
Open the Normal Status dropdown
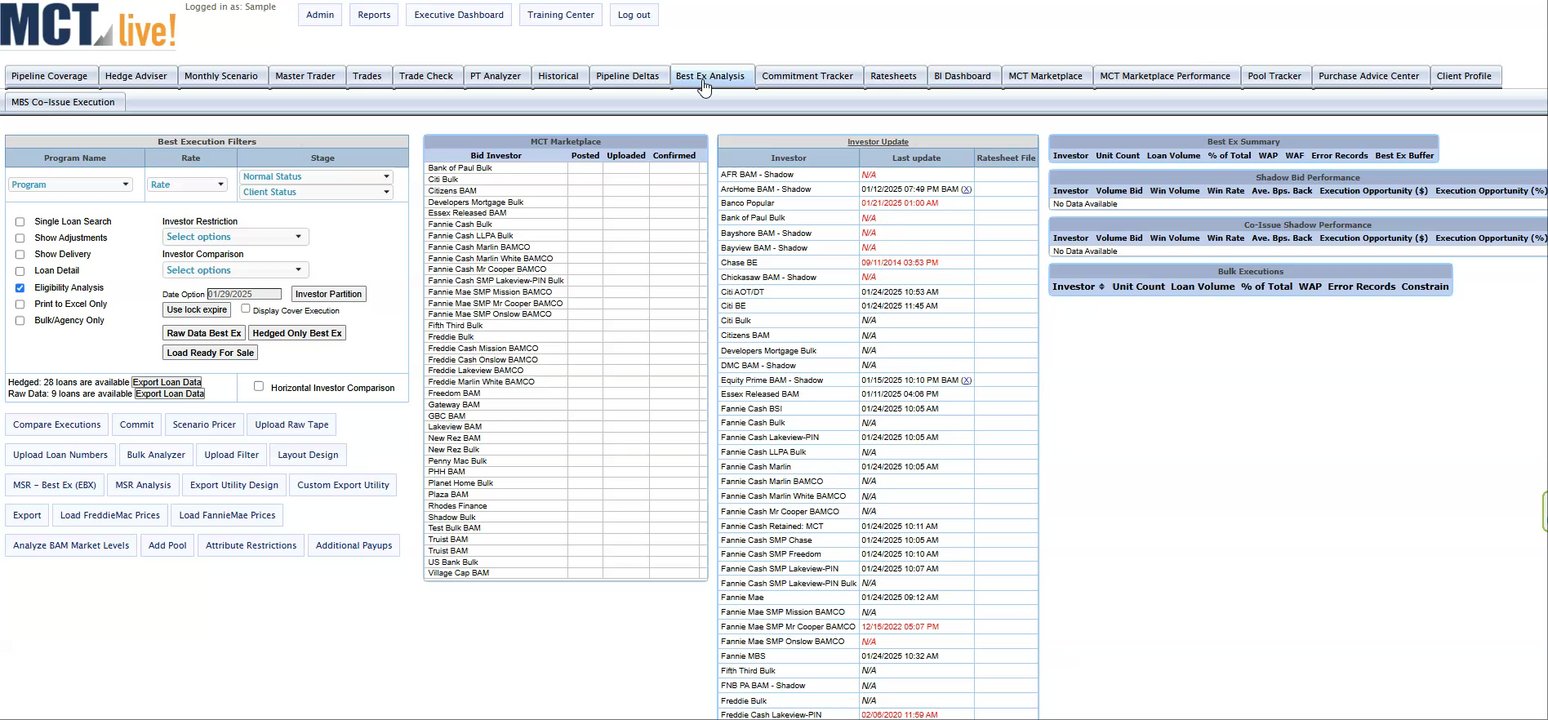(x=316, y=177)
